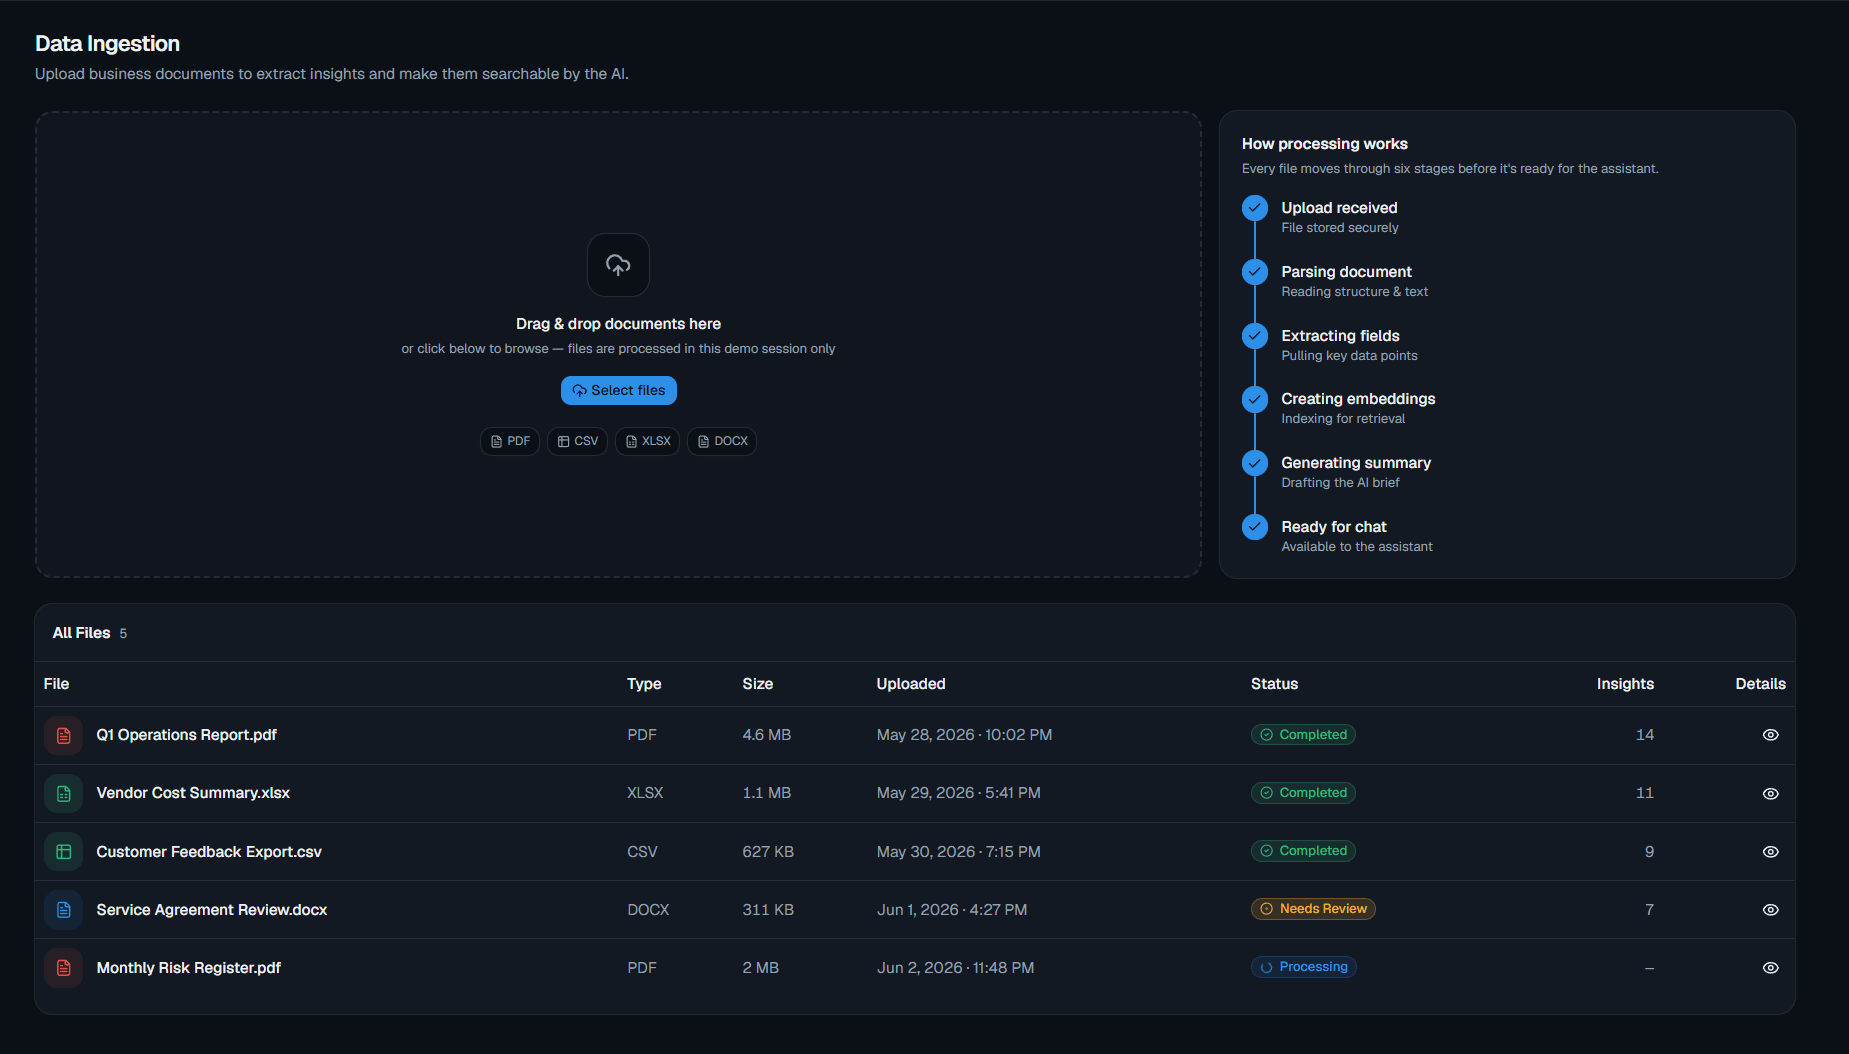Viewport: 1849px width, 1054px height.
Task: Click the Creating embeddings checkmark icon
Action: (1255, 399)
